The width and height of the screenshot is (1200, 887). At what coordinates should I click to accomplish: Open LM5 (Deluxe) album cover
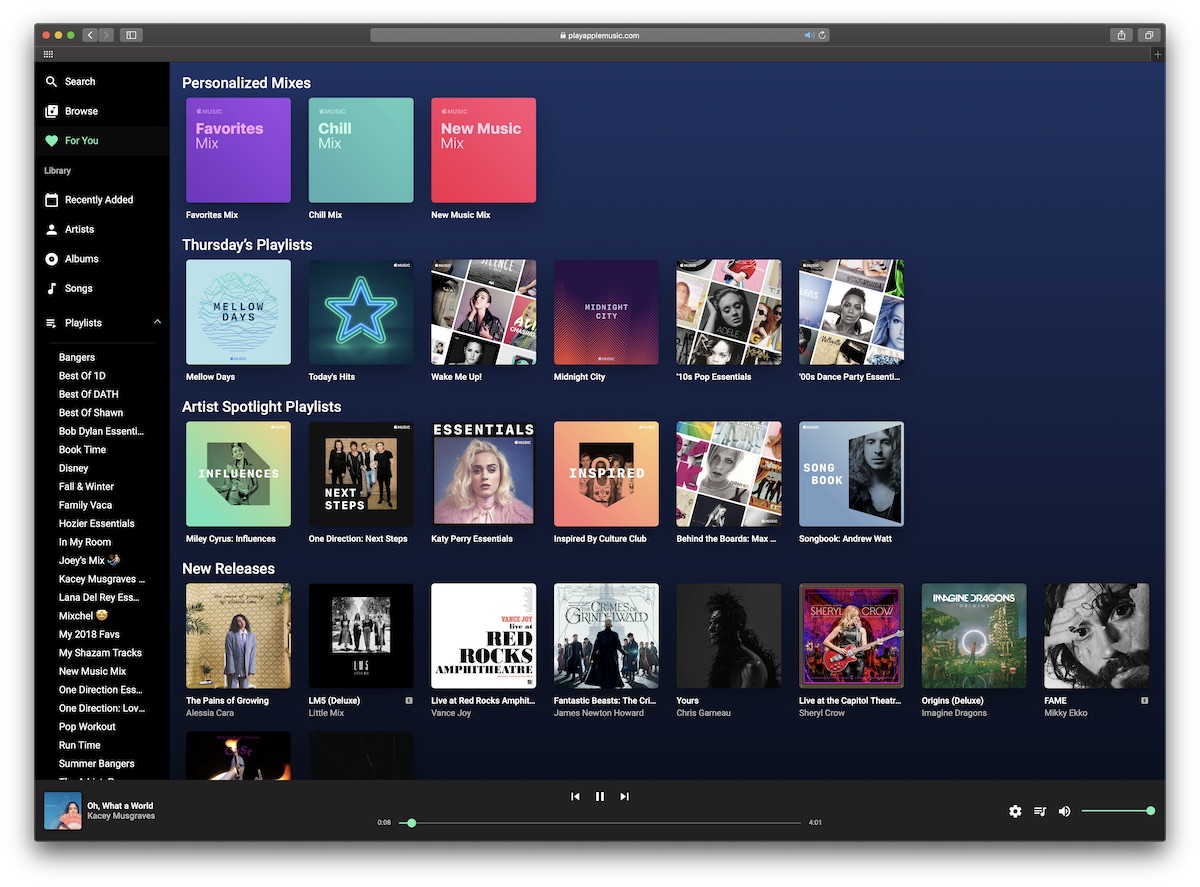tap(361, 636)
